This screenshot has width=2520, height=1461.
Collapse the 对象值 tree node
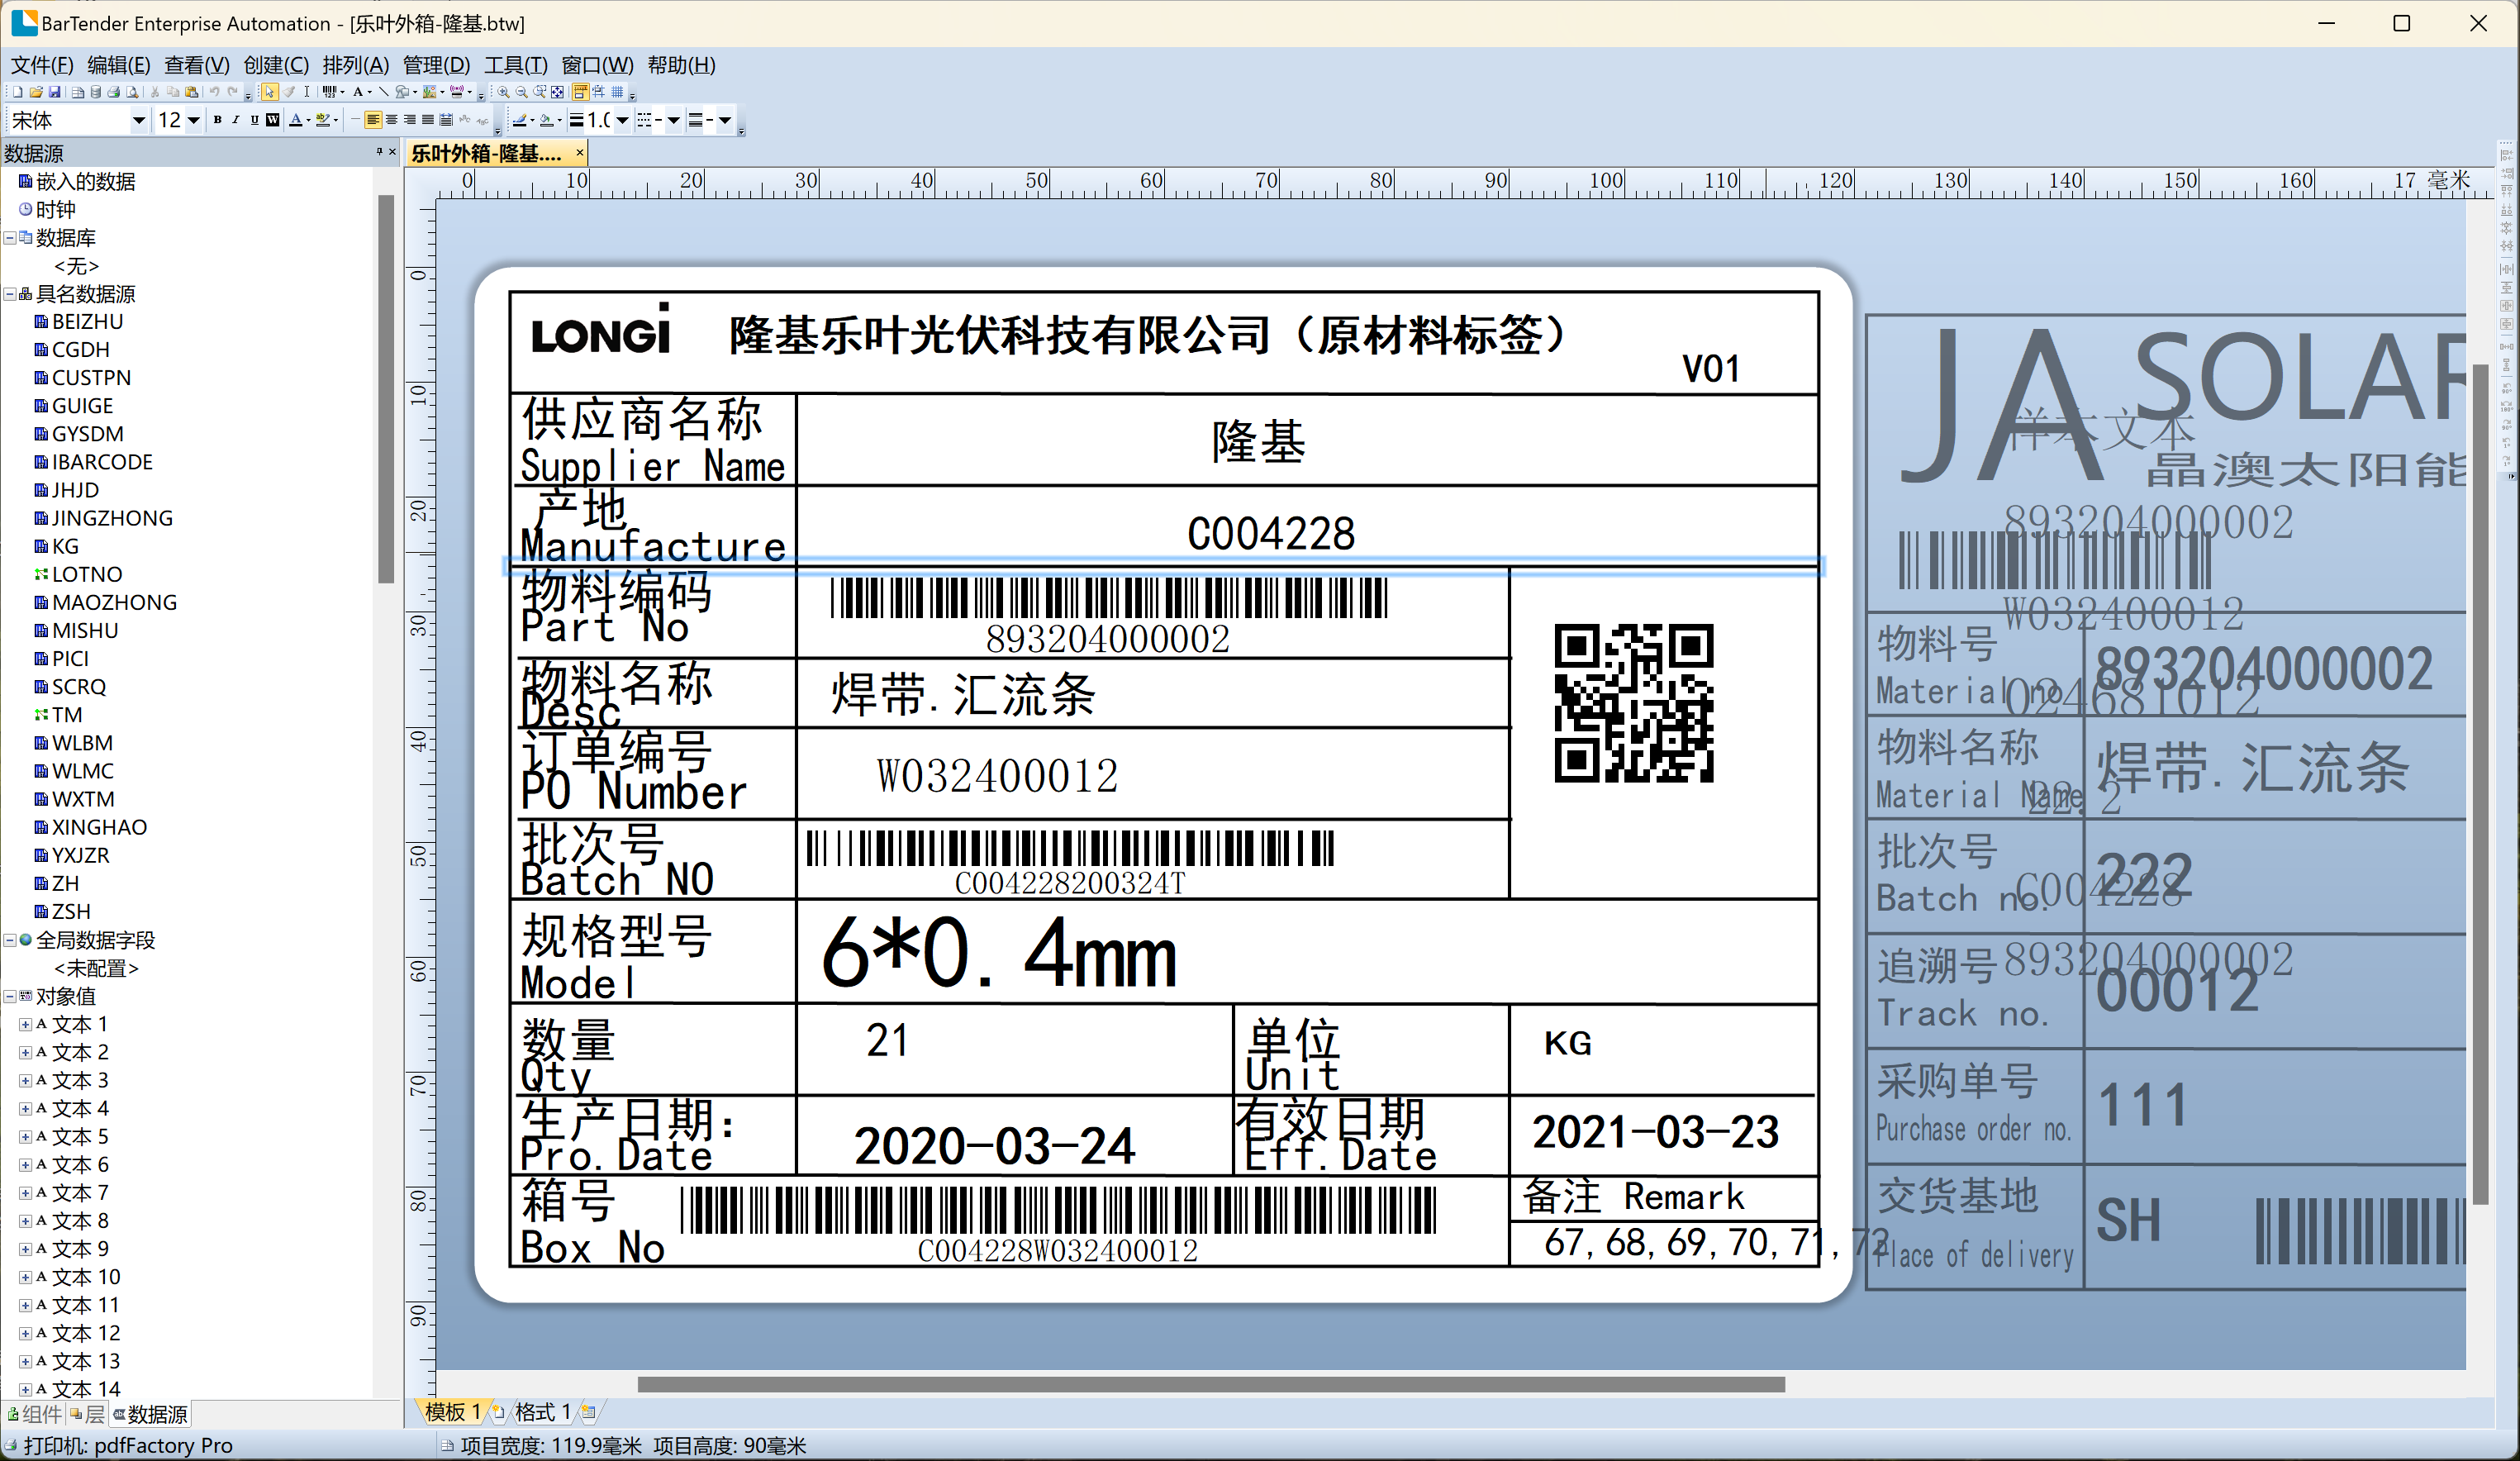point(9,996)
